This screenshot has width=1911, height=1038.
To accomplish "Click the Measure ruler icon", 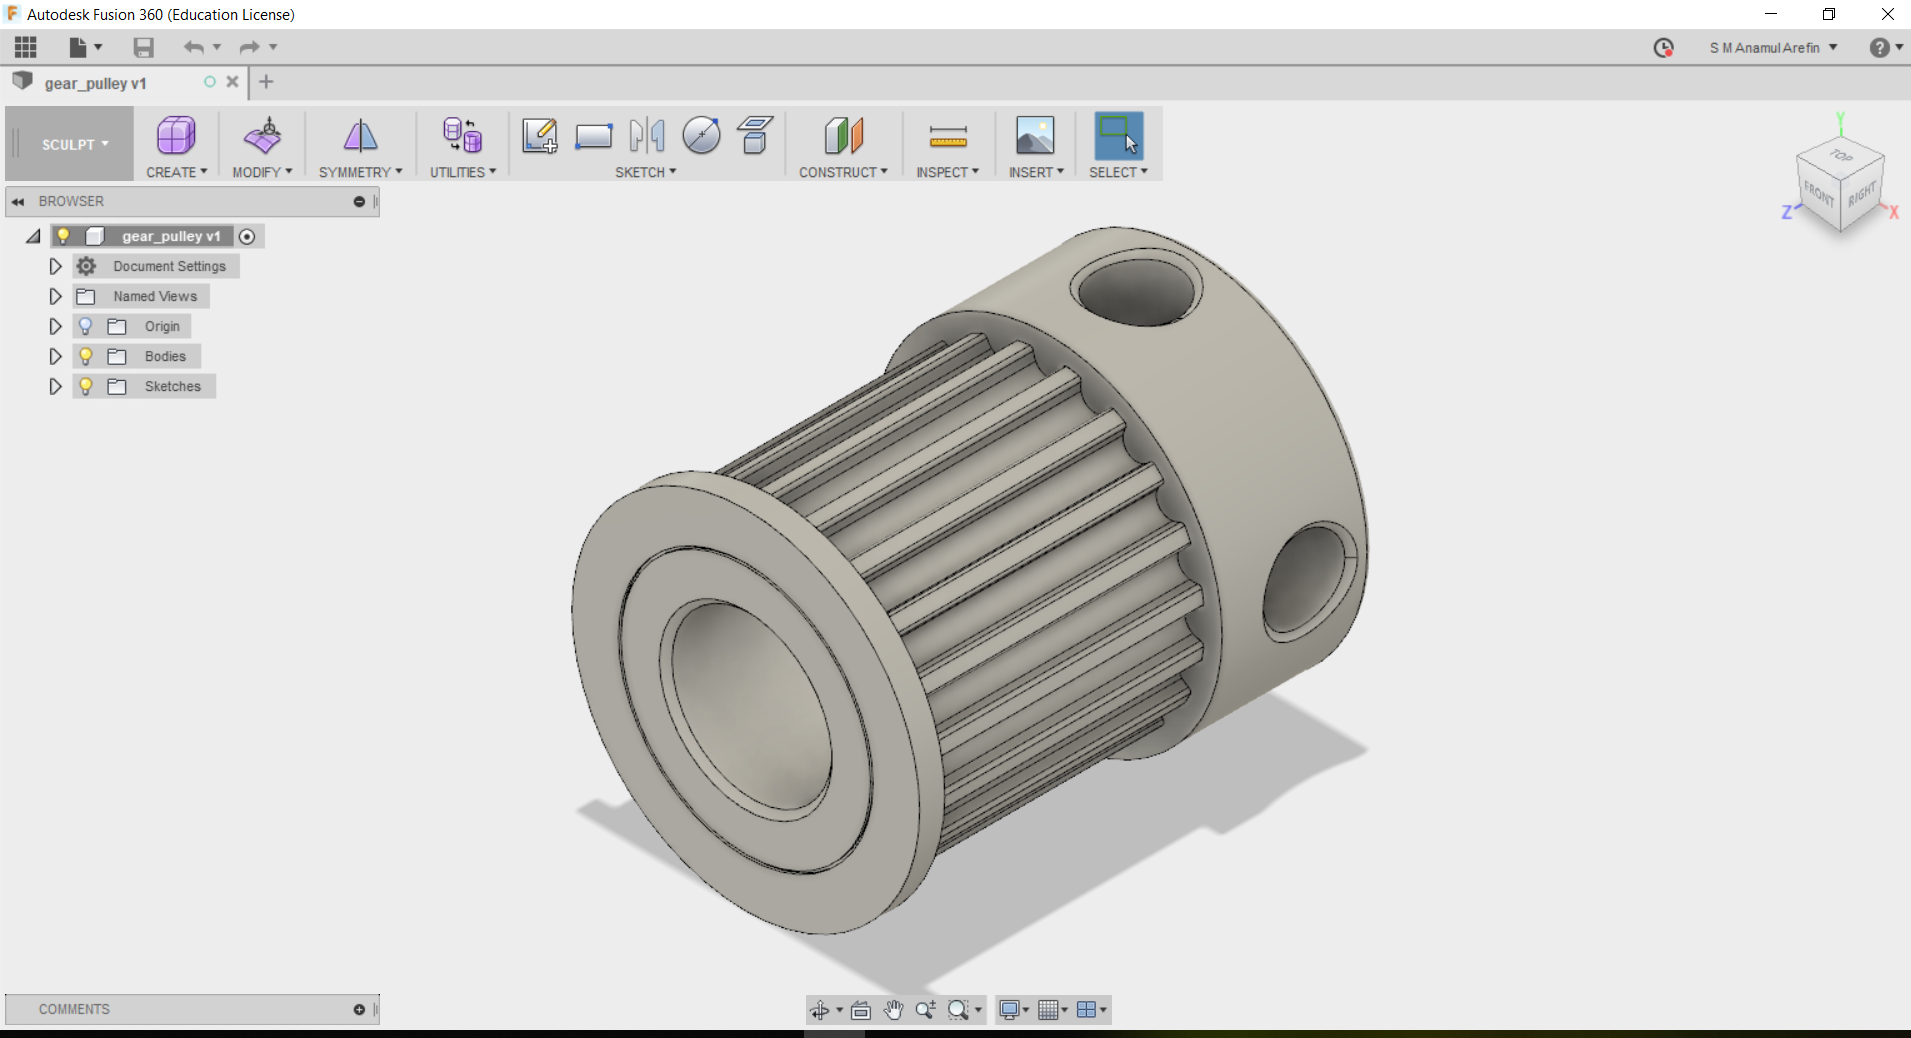I will [x=947, y=136].
